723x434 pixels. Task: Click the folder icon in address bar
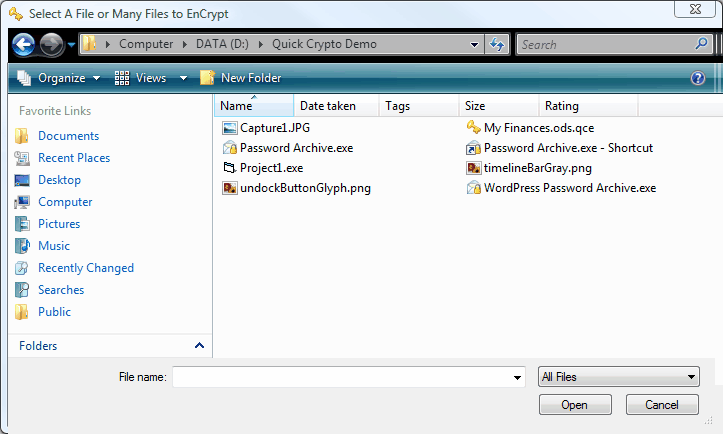point(89,44)
